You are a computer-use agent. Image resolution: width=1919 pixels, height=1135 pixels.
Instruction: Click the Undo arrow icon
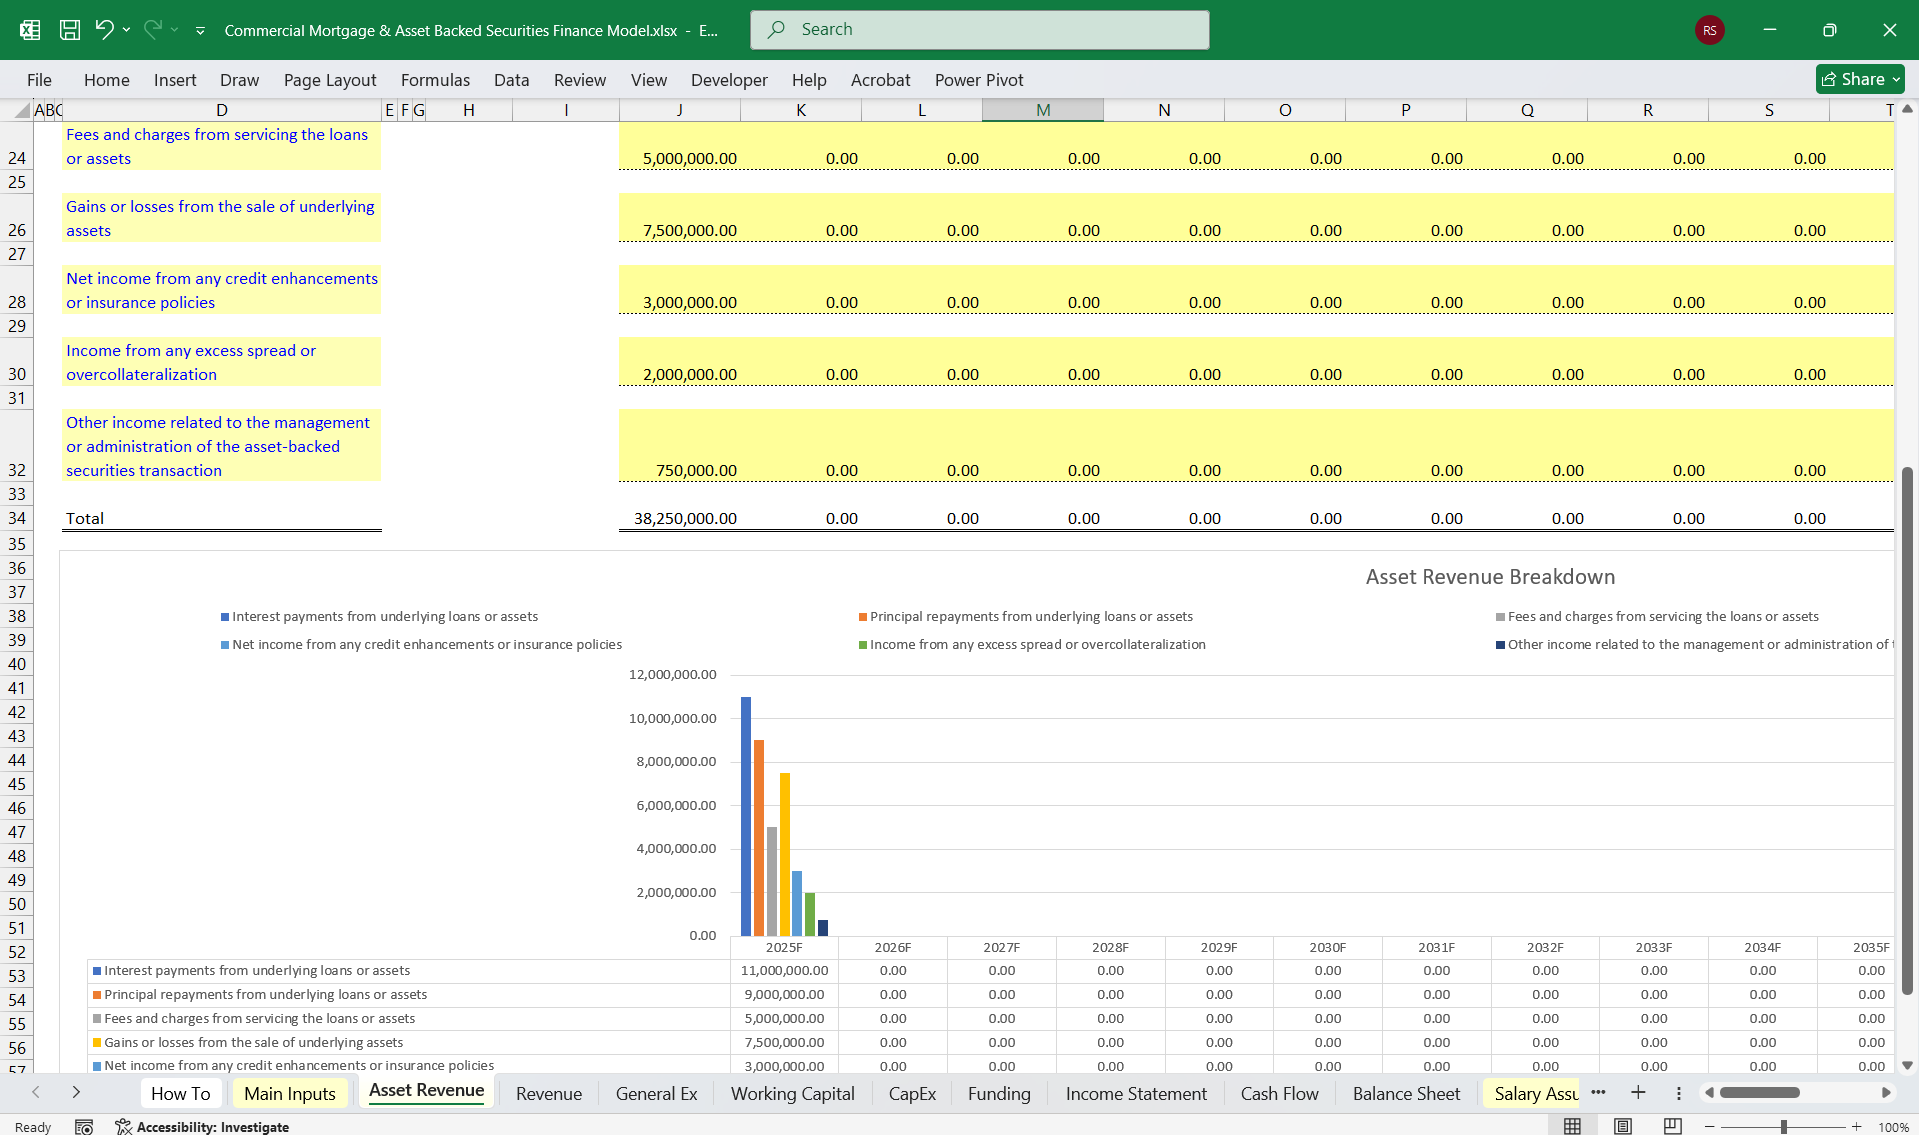point(104,30)
